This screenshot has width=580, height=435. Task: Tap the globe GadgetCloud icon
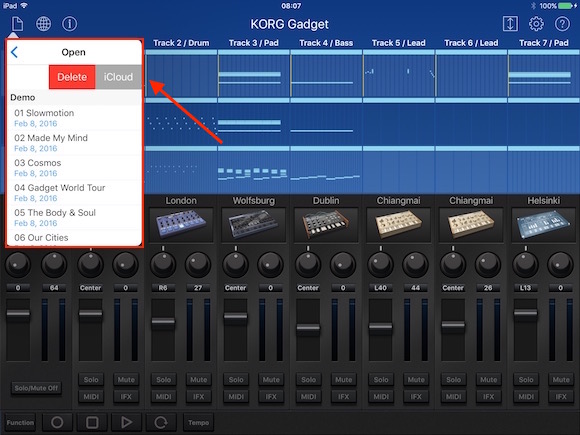pyautogui.click(x=43, y=24)
